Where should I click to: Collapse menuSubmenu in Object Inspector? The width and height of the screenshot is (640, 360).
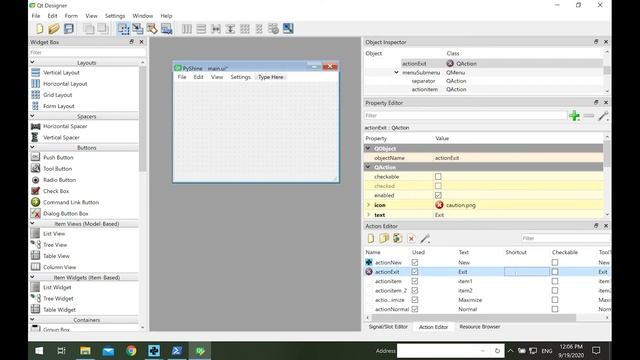point(396,73)
